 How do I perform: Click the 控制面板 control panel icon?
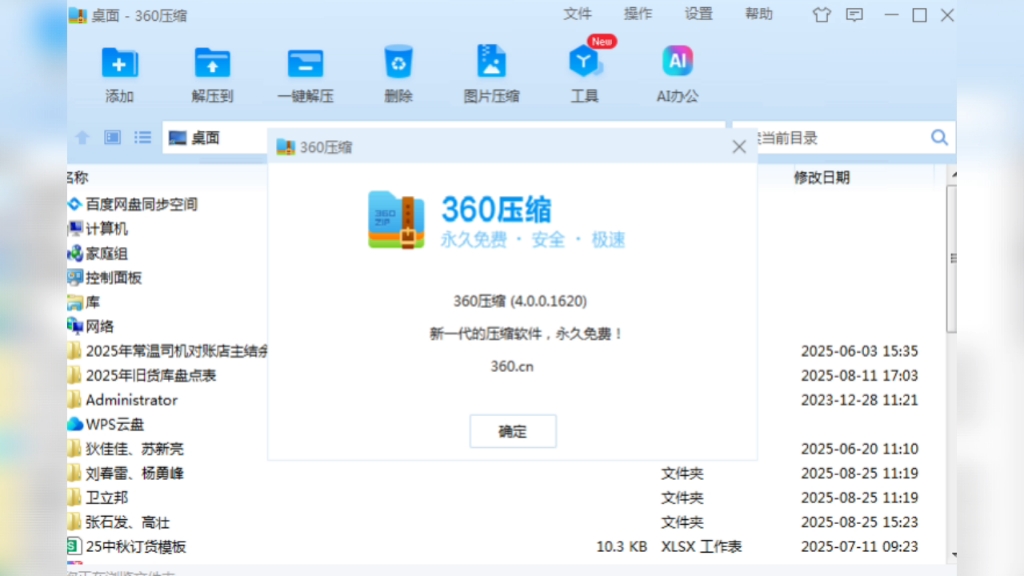(x=75, y=278)
